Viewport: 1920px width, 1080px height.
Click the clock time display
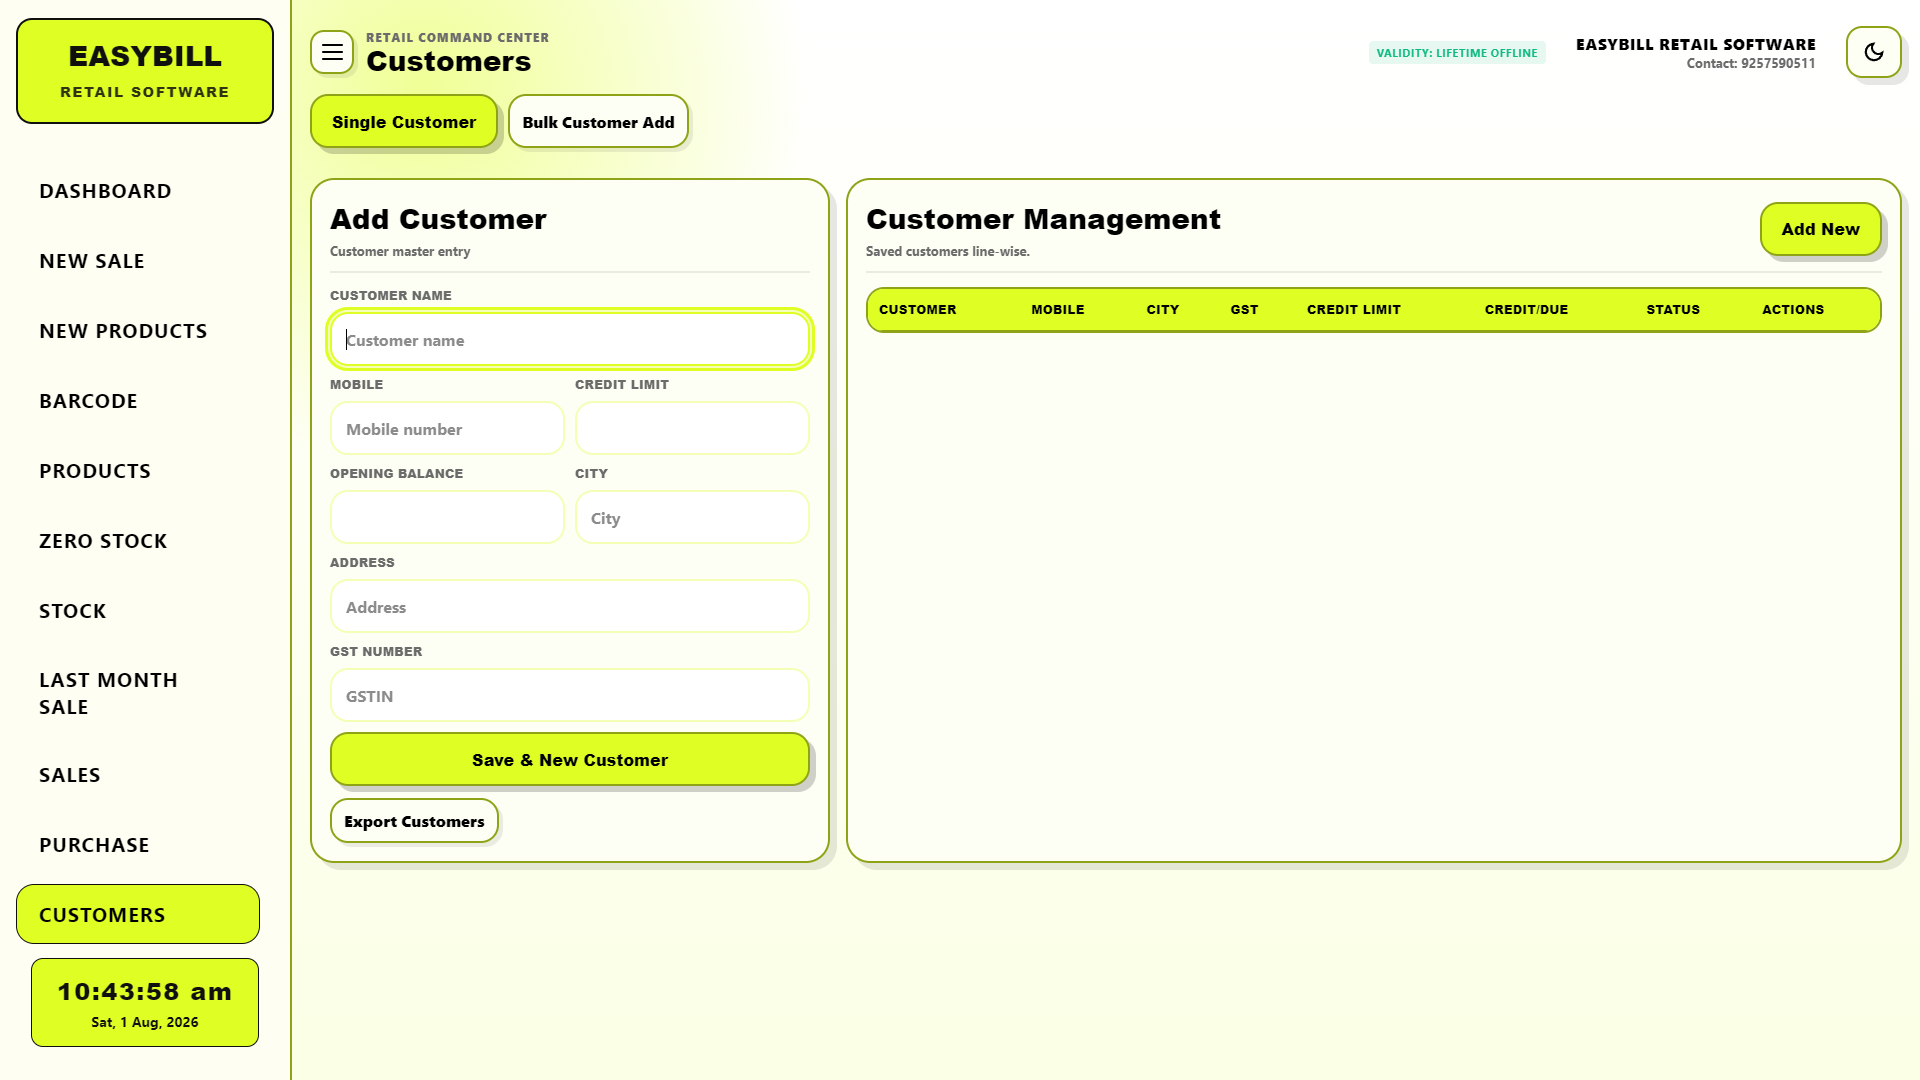145,992
